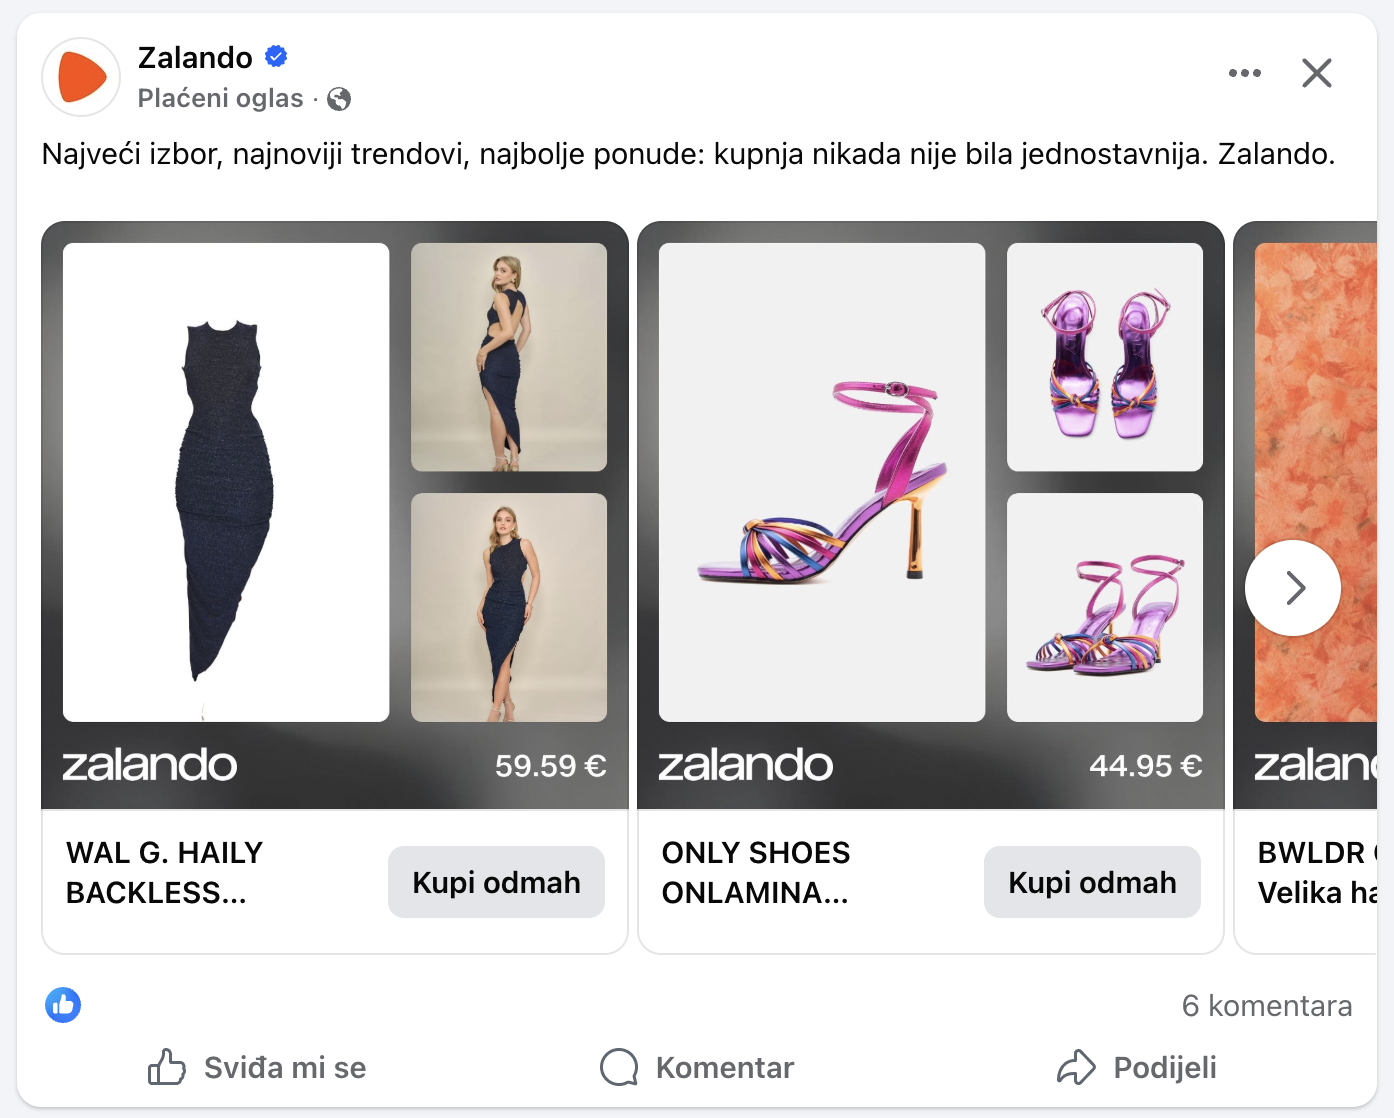
Task: Like the post with Sviđa mi se
Action: pyautogui.click(x=257, y=1067)
